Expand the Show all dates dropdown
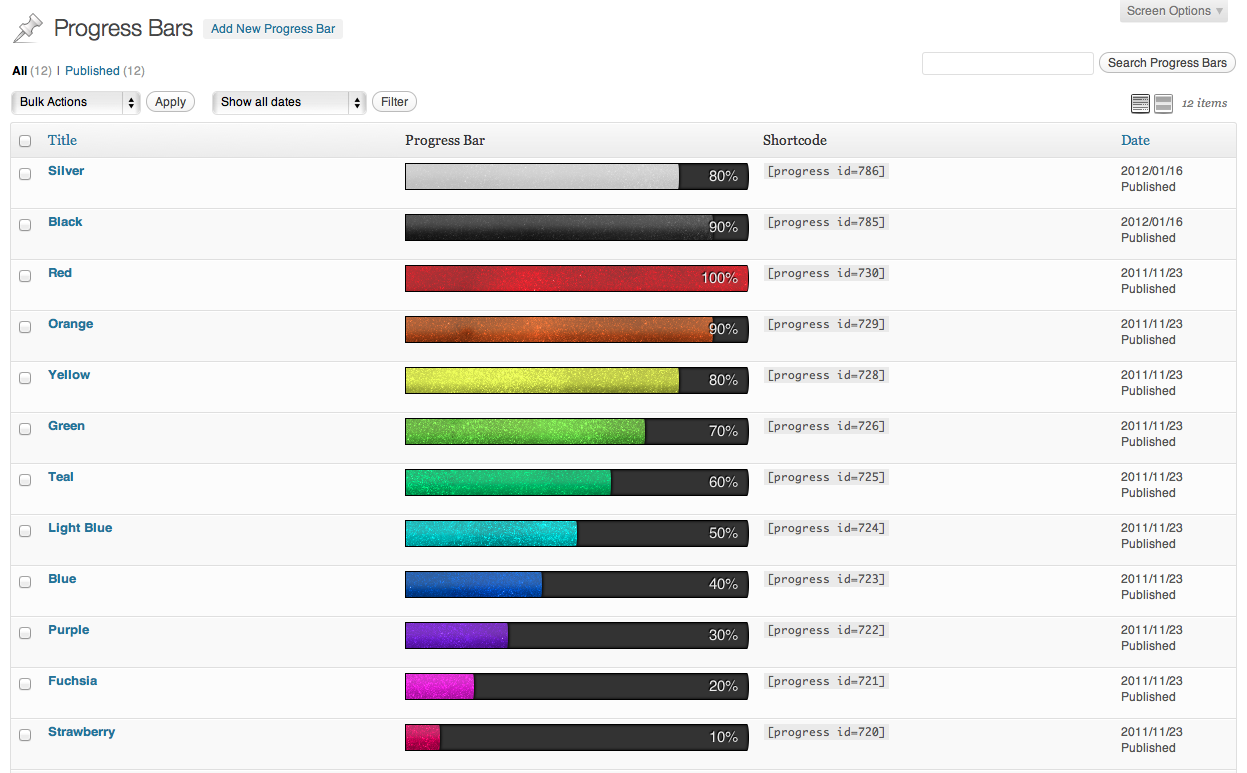 (289, 102)
